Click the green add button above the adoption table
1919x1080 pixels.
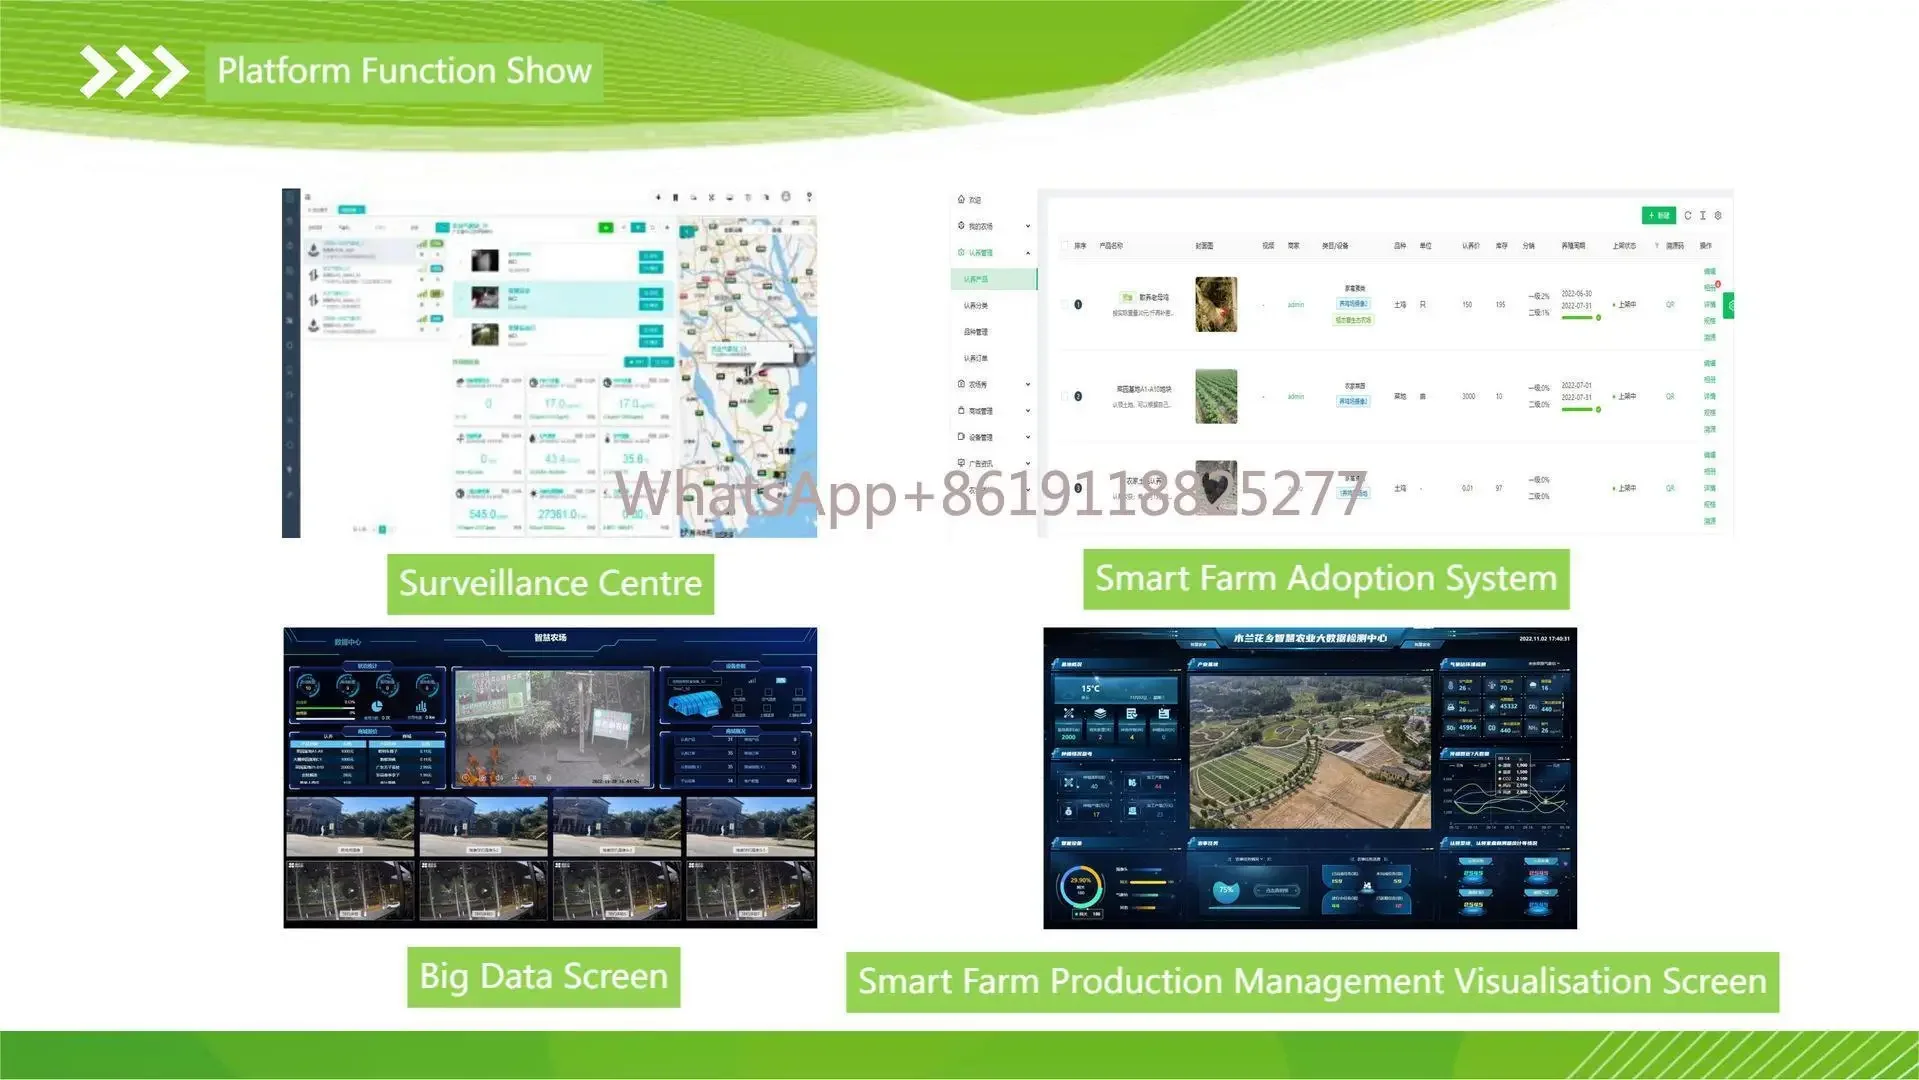(1659, 215)
